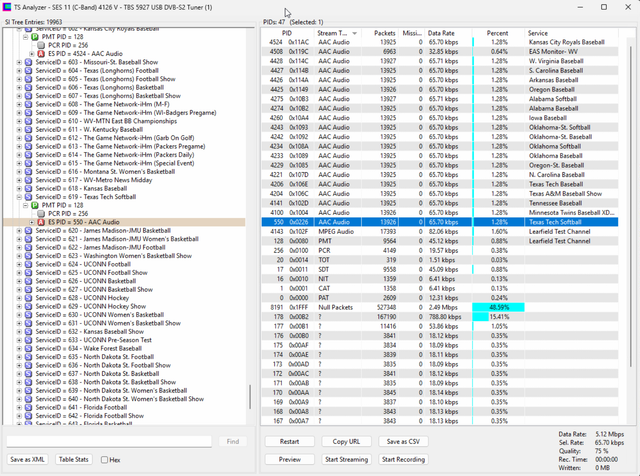
Task: Click service icon for ServiceID 641 Florida Football
Action: [x=28, y=407]
